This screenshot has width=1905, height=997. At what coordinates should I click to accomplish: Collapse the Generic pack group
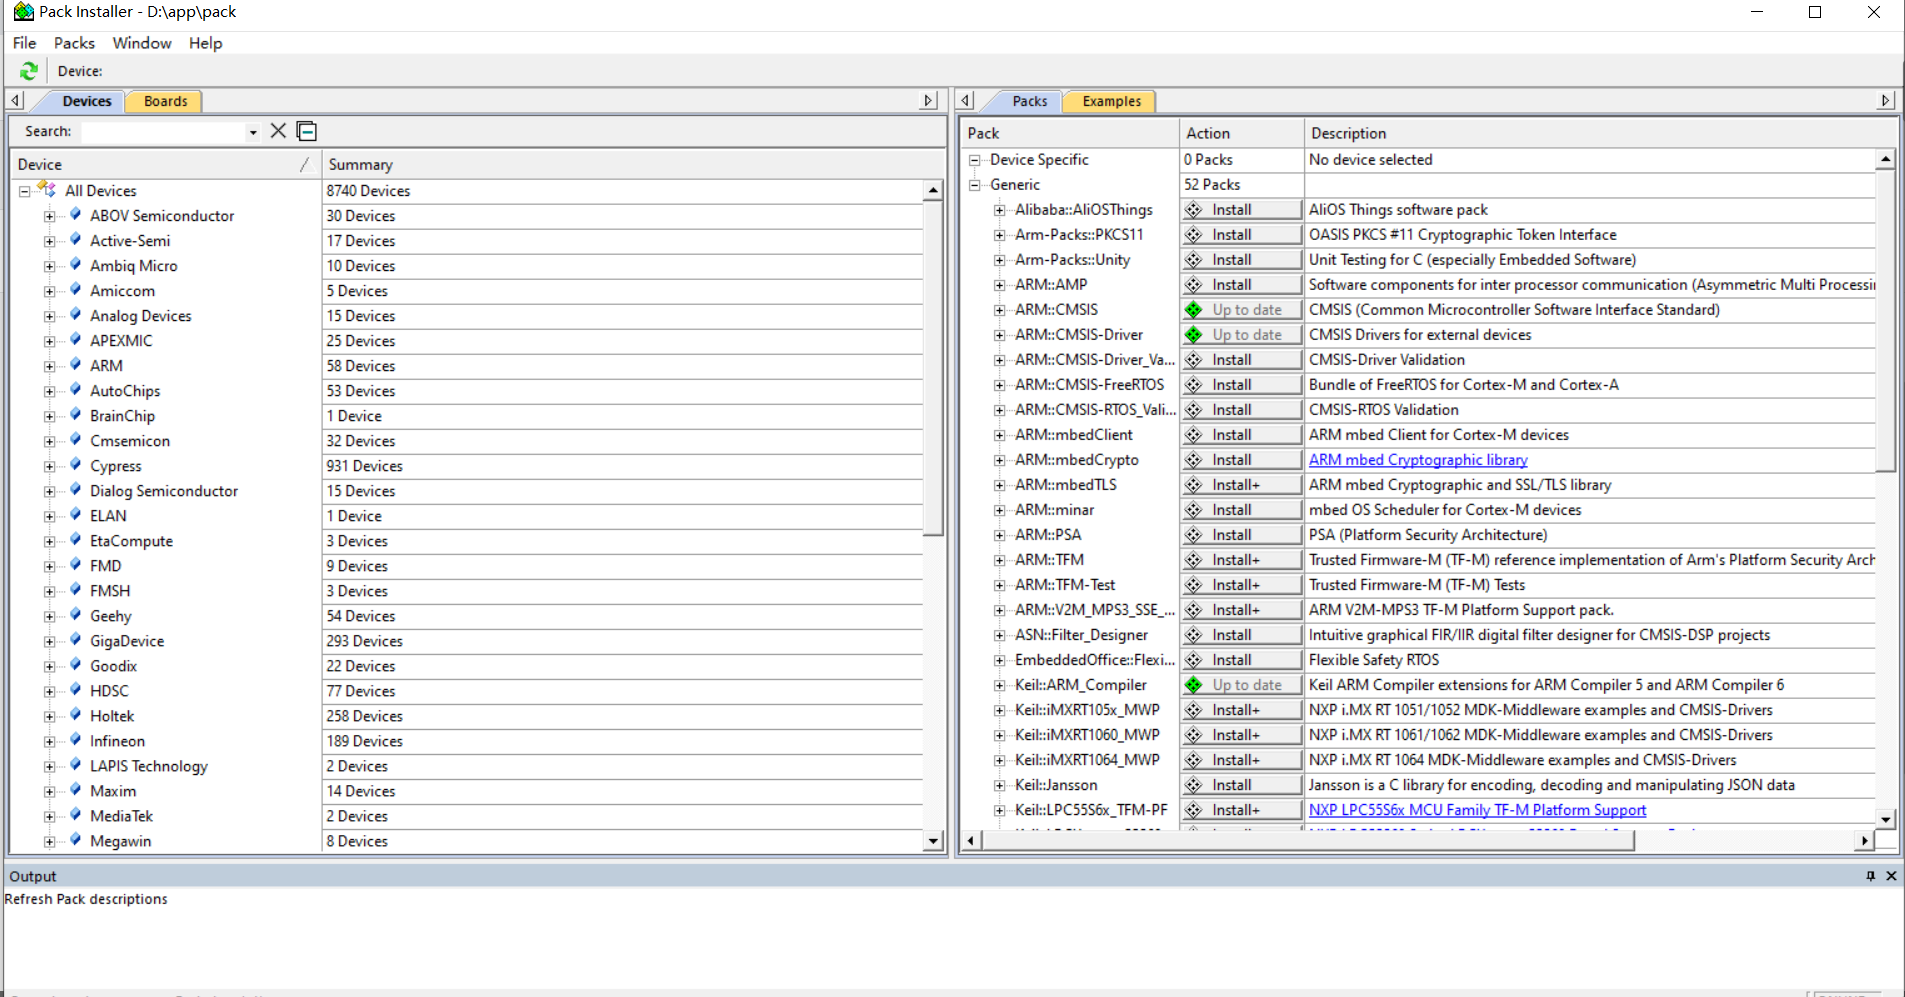(974, 185)
